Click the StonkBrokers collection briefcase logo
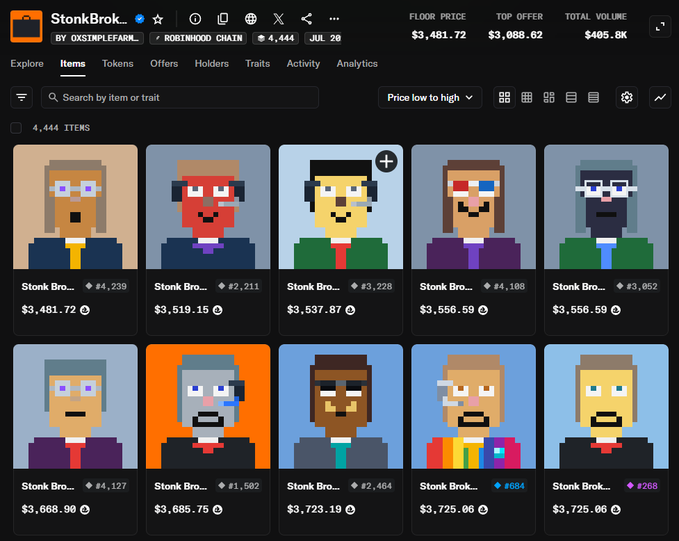Viewport: 679px width, 541px height. 26,26
